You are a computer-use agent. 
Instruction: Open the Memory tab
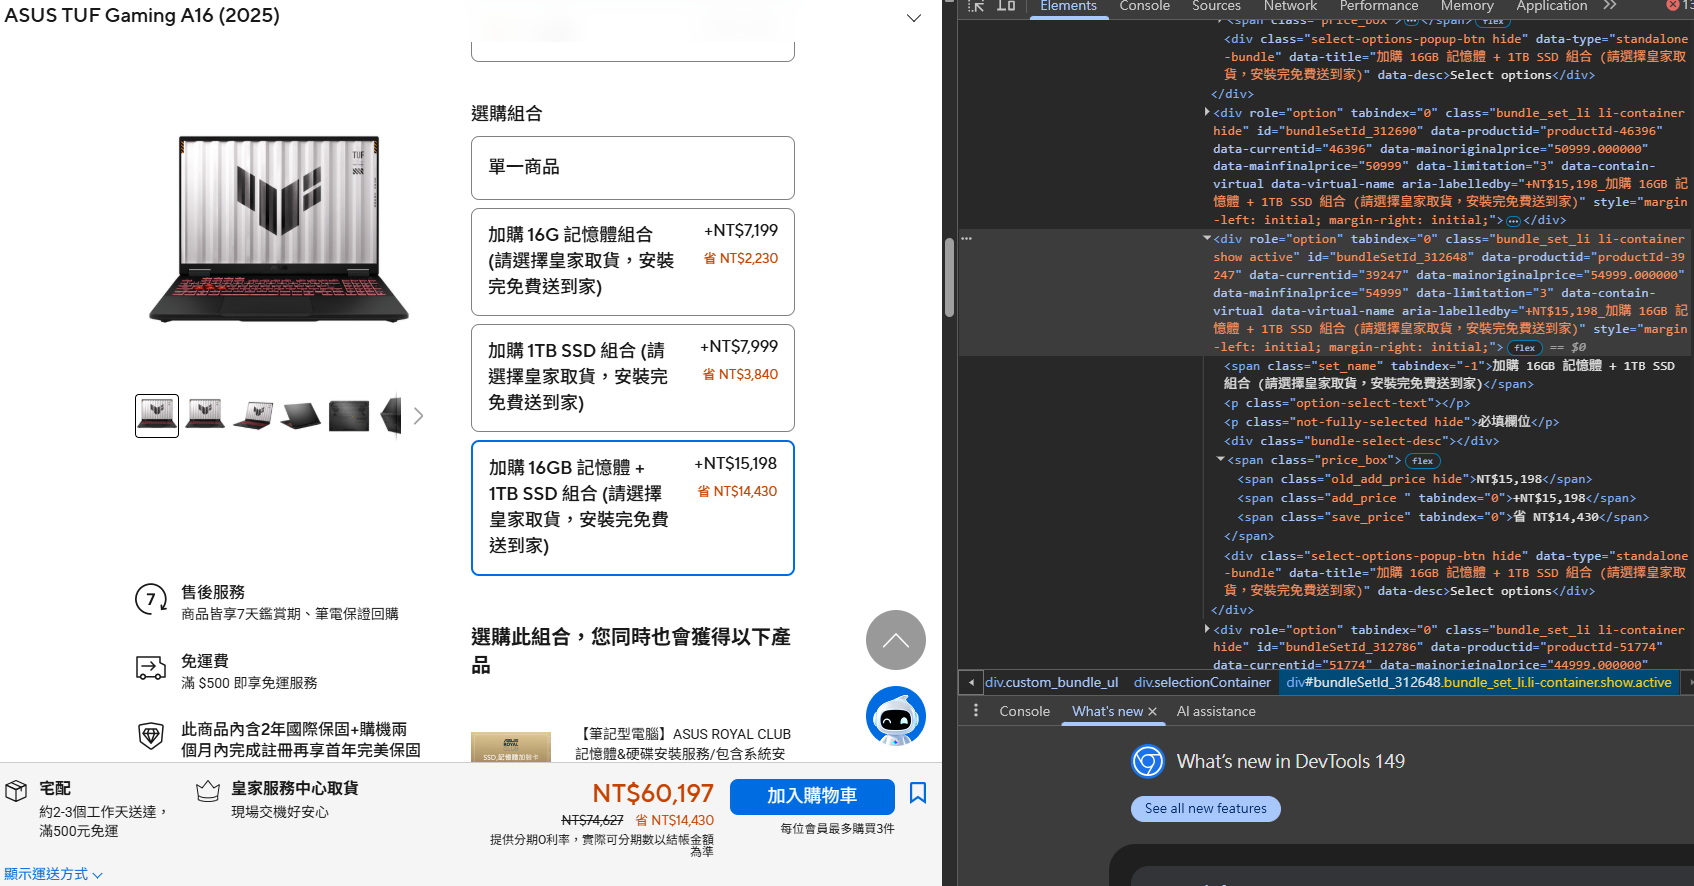[1467, 6]
